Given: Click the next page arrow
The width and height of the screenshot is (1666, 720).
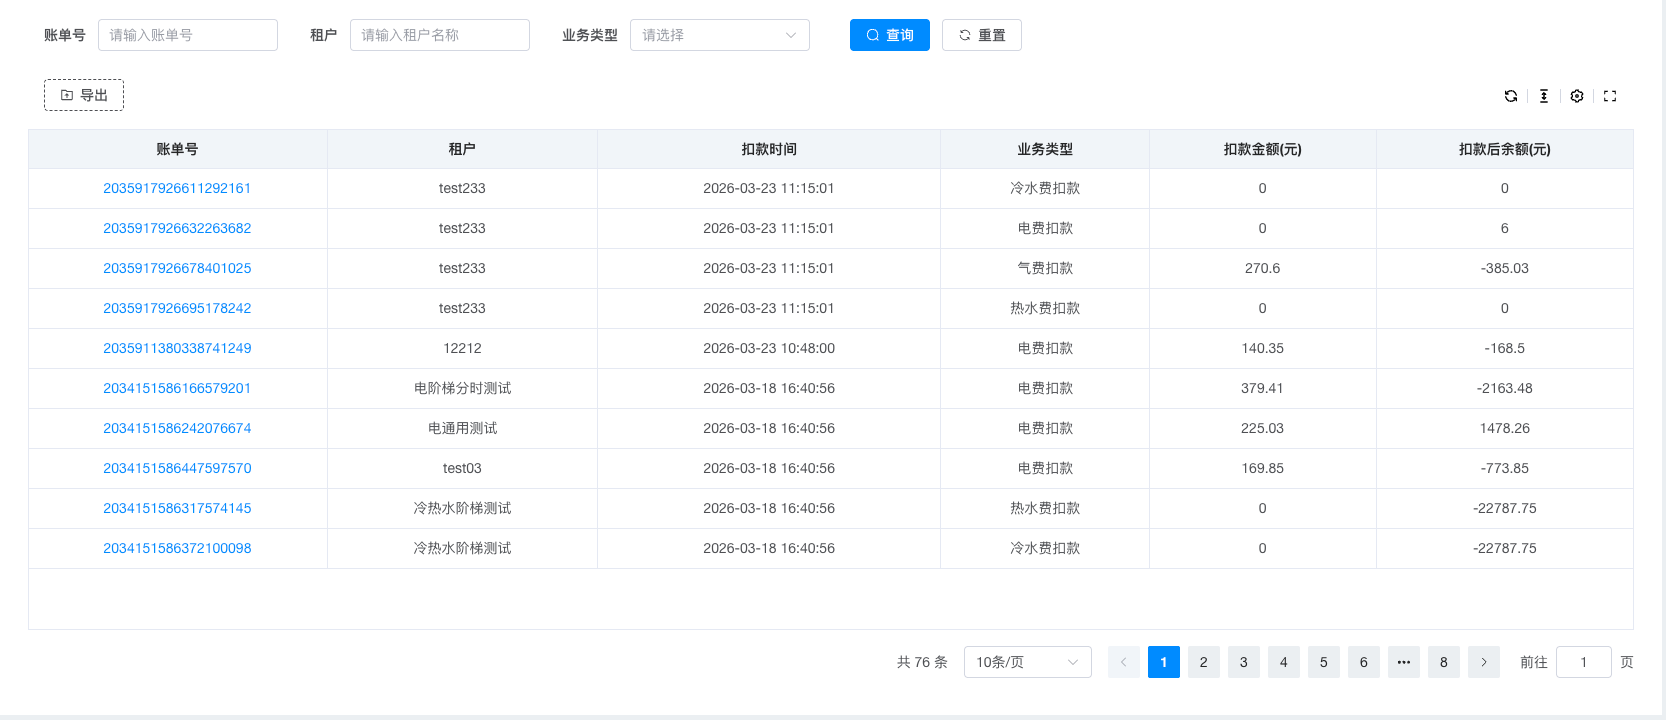Looking at the screenshot, I should (x=1484, y=662).
